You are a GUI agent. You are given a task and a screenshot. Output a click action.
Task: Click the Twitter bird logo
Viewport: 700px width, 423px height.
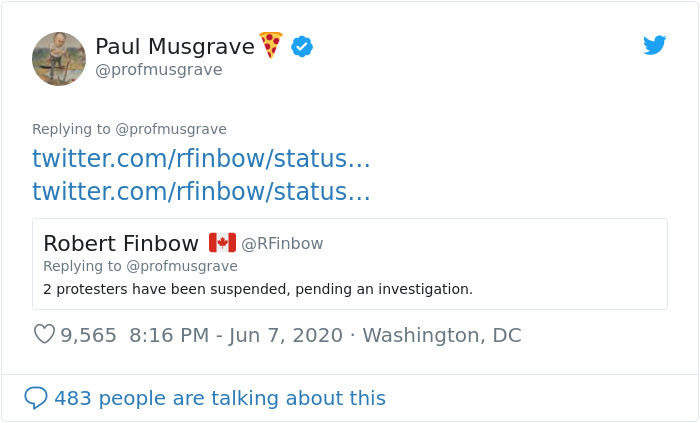point(654,45)
